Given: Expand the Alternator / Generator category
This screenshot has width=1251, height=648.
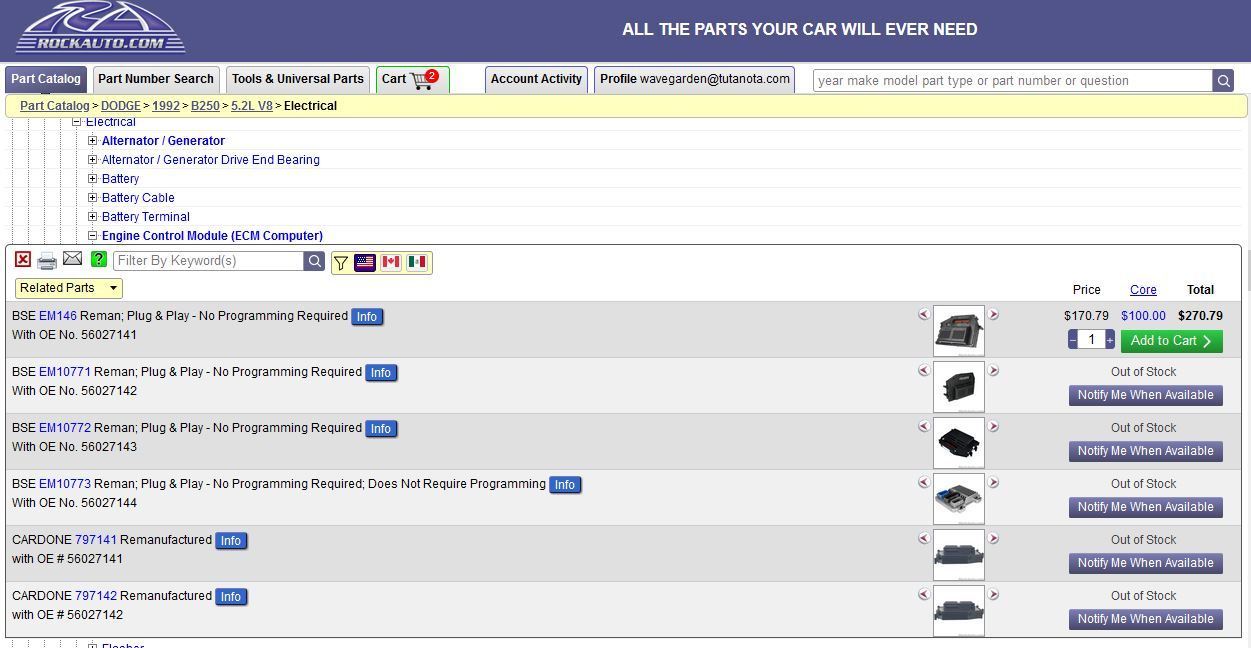Looking at the screenshot, I should (93, 141).
